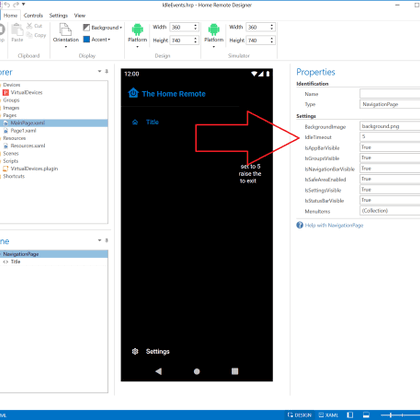Viewport: 420px width, 420px height.
Task: Click the Simulator Height input field
Action: click(258, 40)
